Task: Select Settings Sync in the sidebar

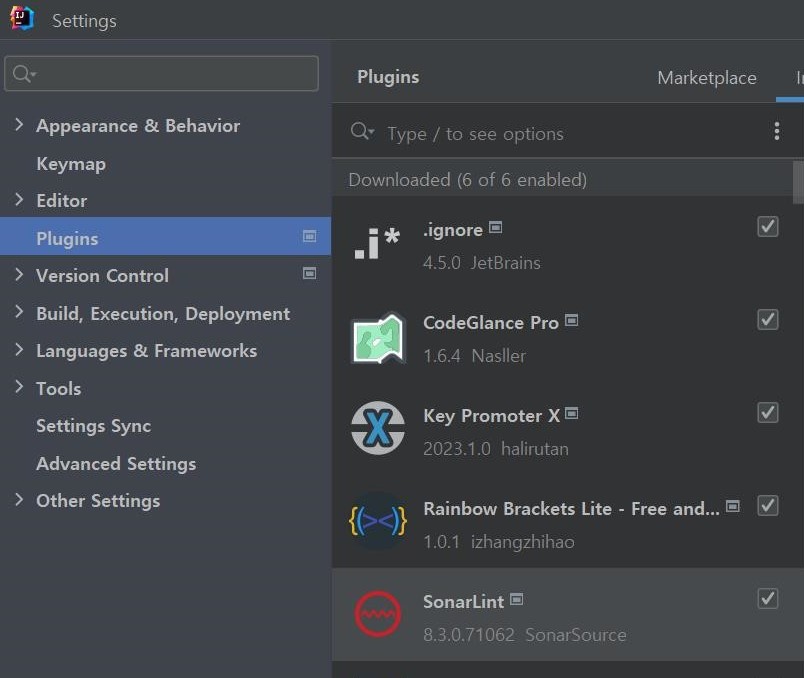Action: tap(93, 425)
